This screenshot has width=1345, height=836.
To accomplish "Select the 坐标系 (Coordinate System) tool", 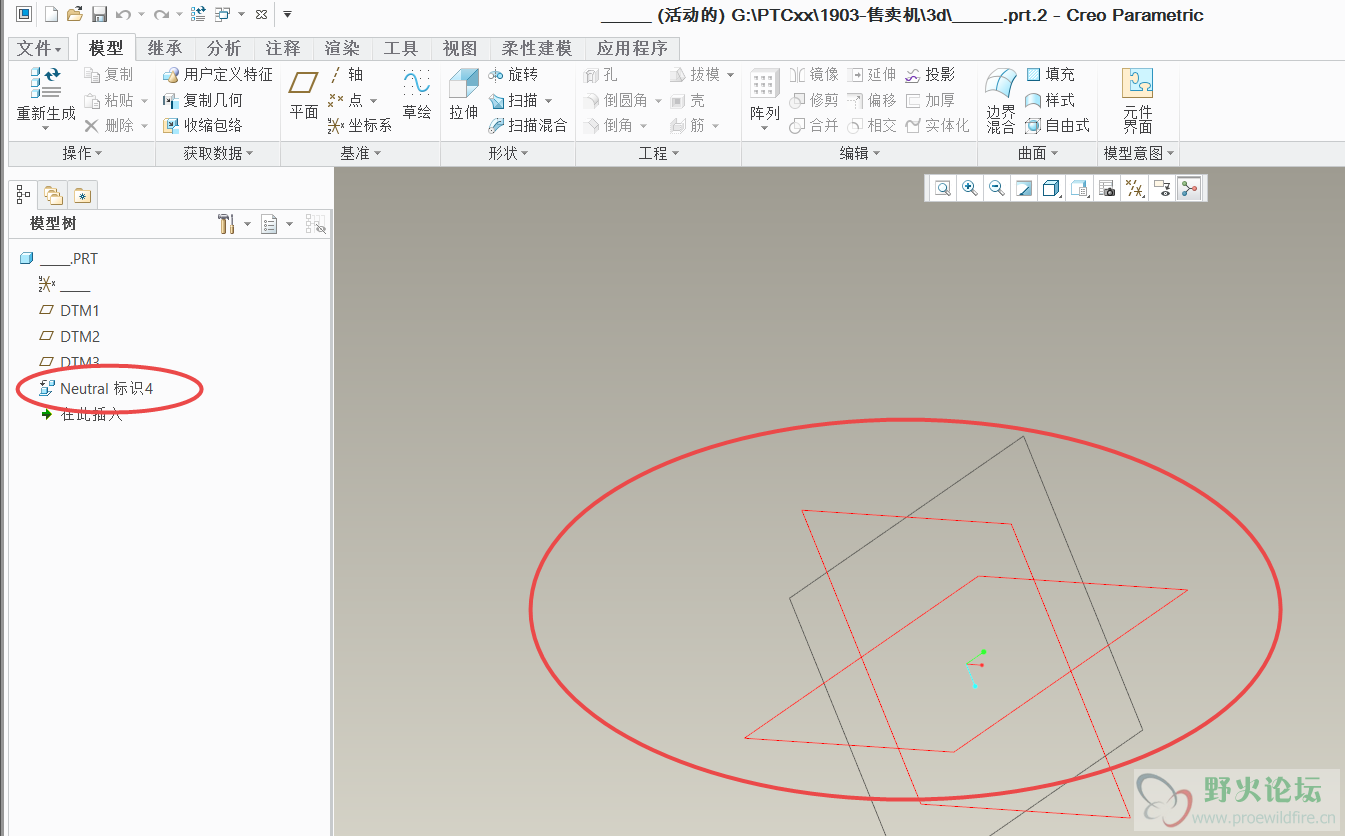I will 360,126.
